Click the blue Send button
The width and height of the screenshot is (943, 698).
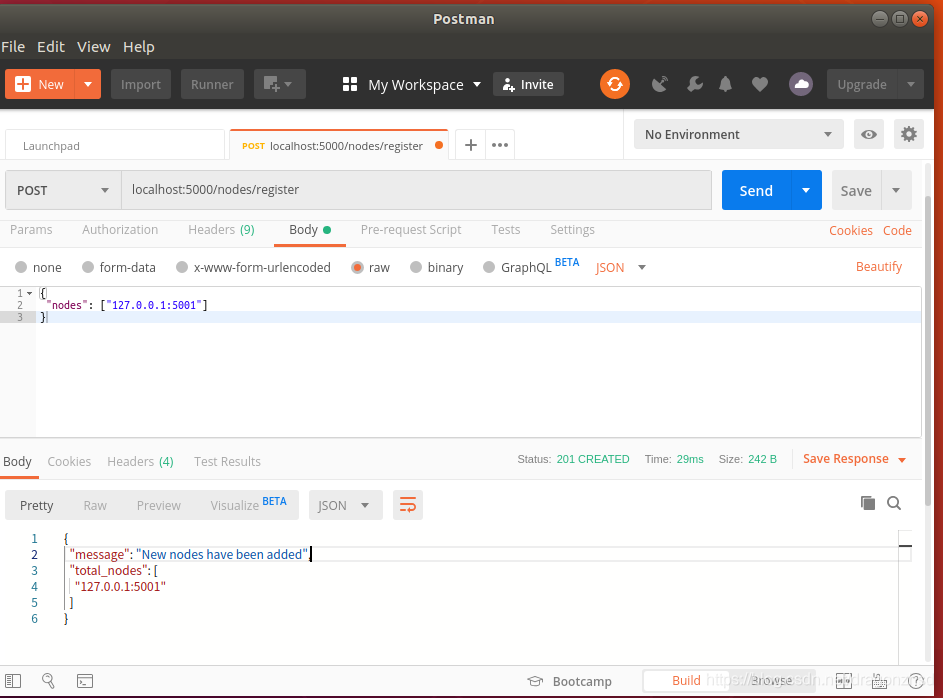pyautogui.click(x=756, y=190)
